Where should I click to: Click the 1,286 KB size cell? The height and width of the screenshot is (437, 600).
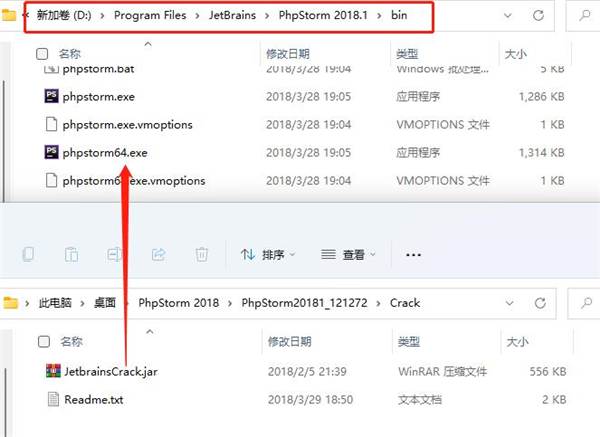click(541, 96)
